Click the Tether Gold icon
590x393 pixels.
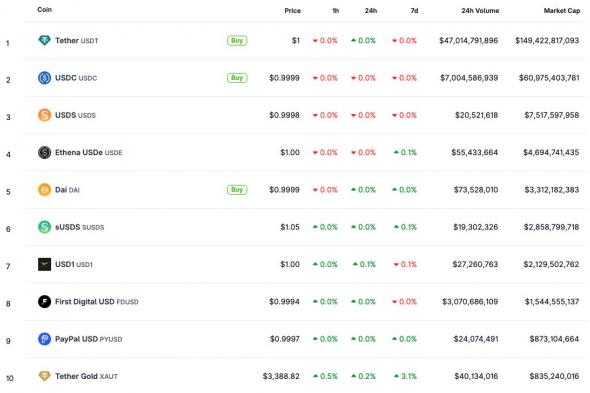tap(44, 376)
